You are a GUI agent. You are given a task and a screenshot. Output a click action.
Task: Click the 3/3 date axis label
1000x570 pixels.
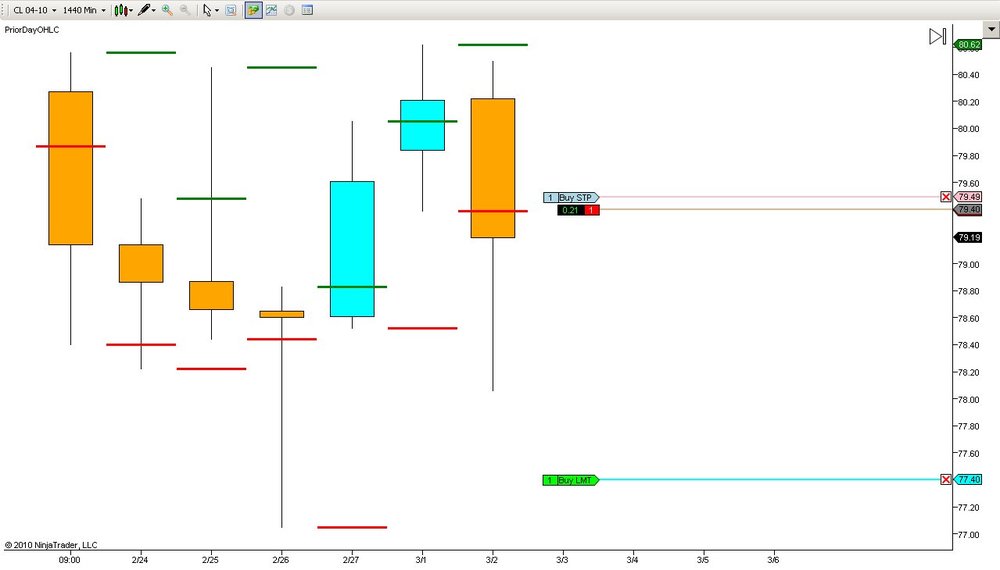pos(562,560)
